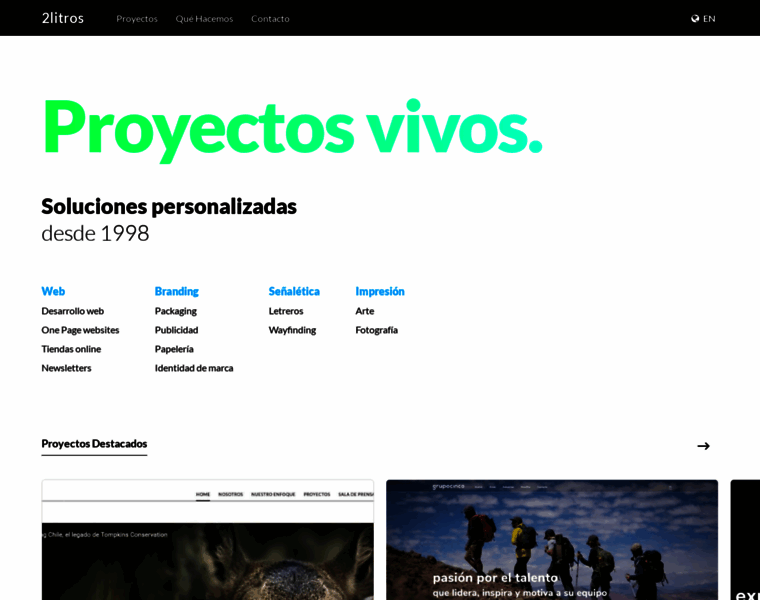The image size is (760, 600).
Task: Open the Señalética category heading
Action: coord(294,291)
